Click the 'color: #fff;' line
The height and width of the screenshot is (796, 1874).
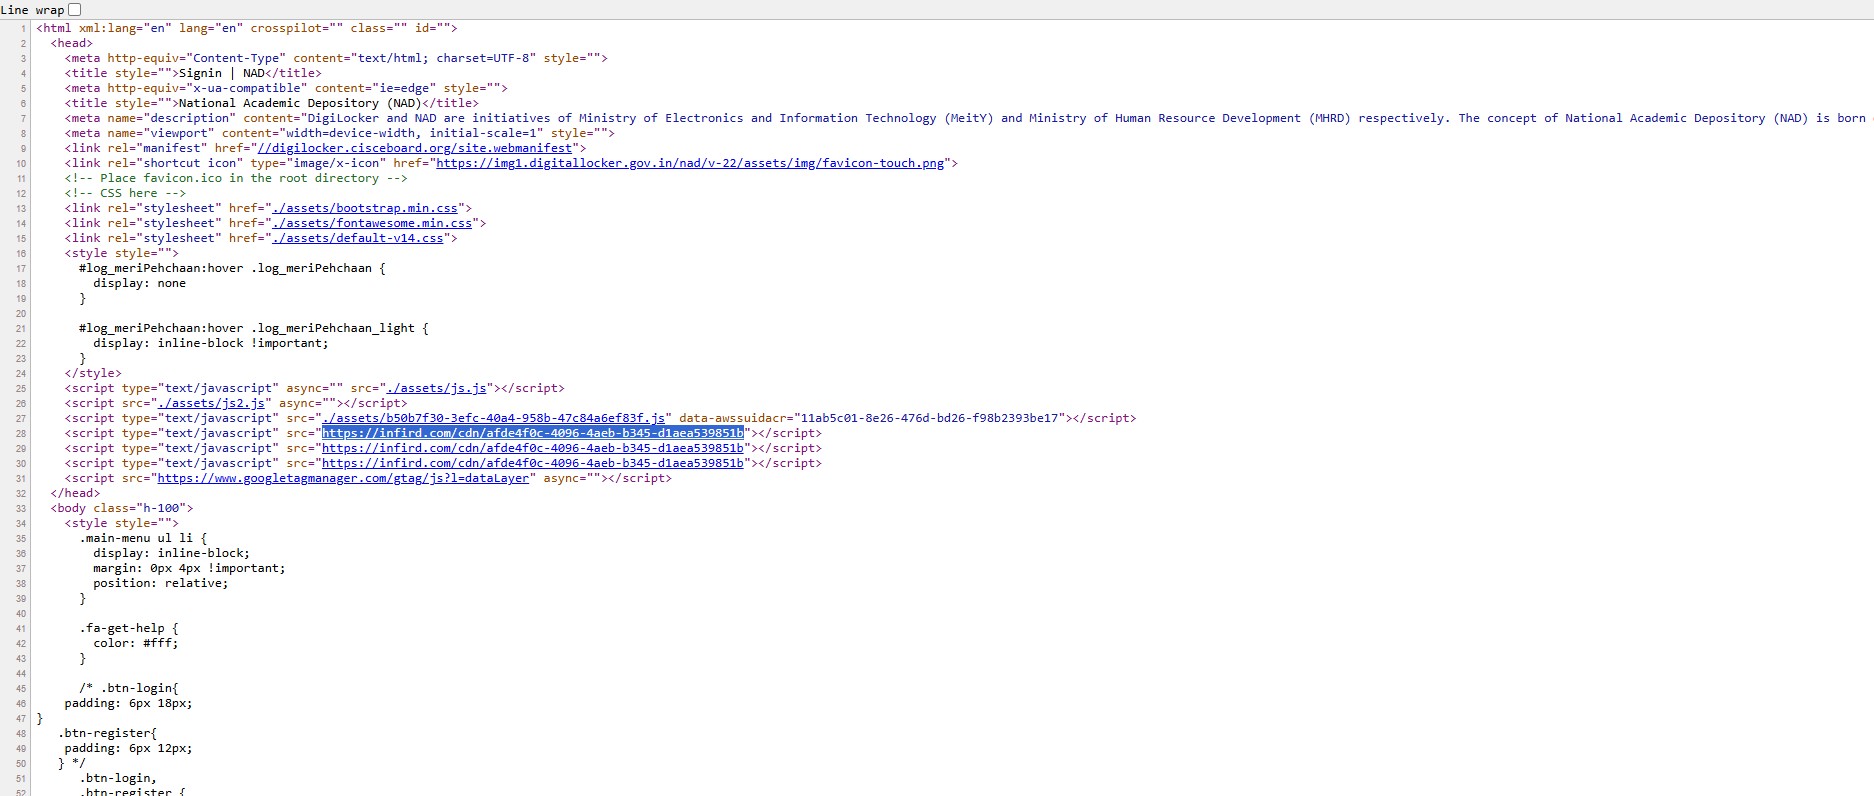(x=136, y=643)
